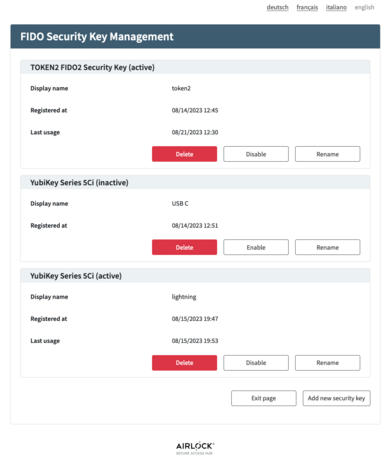Delete the lightning YubiKey

[184, 363]
